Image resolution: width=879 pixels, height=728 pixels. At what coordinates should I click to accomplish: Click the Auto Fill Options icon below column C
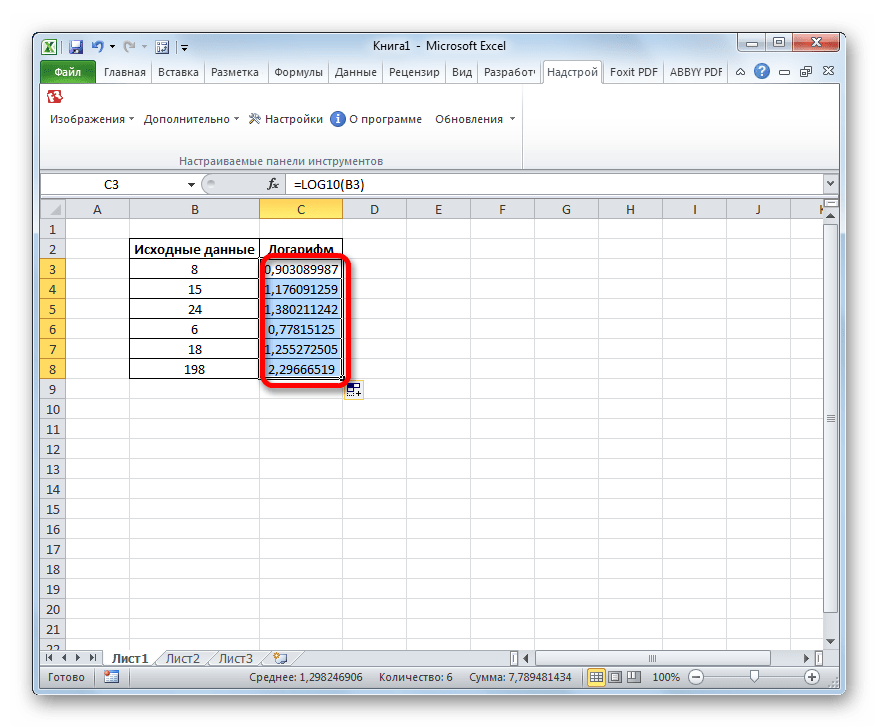coord(354,390)
